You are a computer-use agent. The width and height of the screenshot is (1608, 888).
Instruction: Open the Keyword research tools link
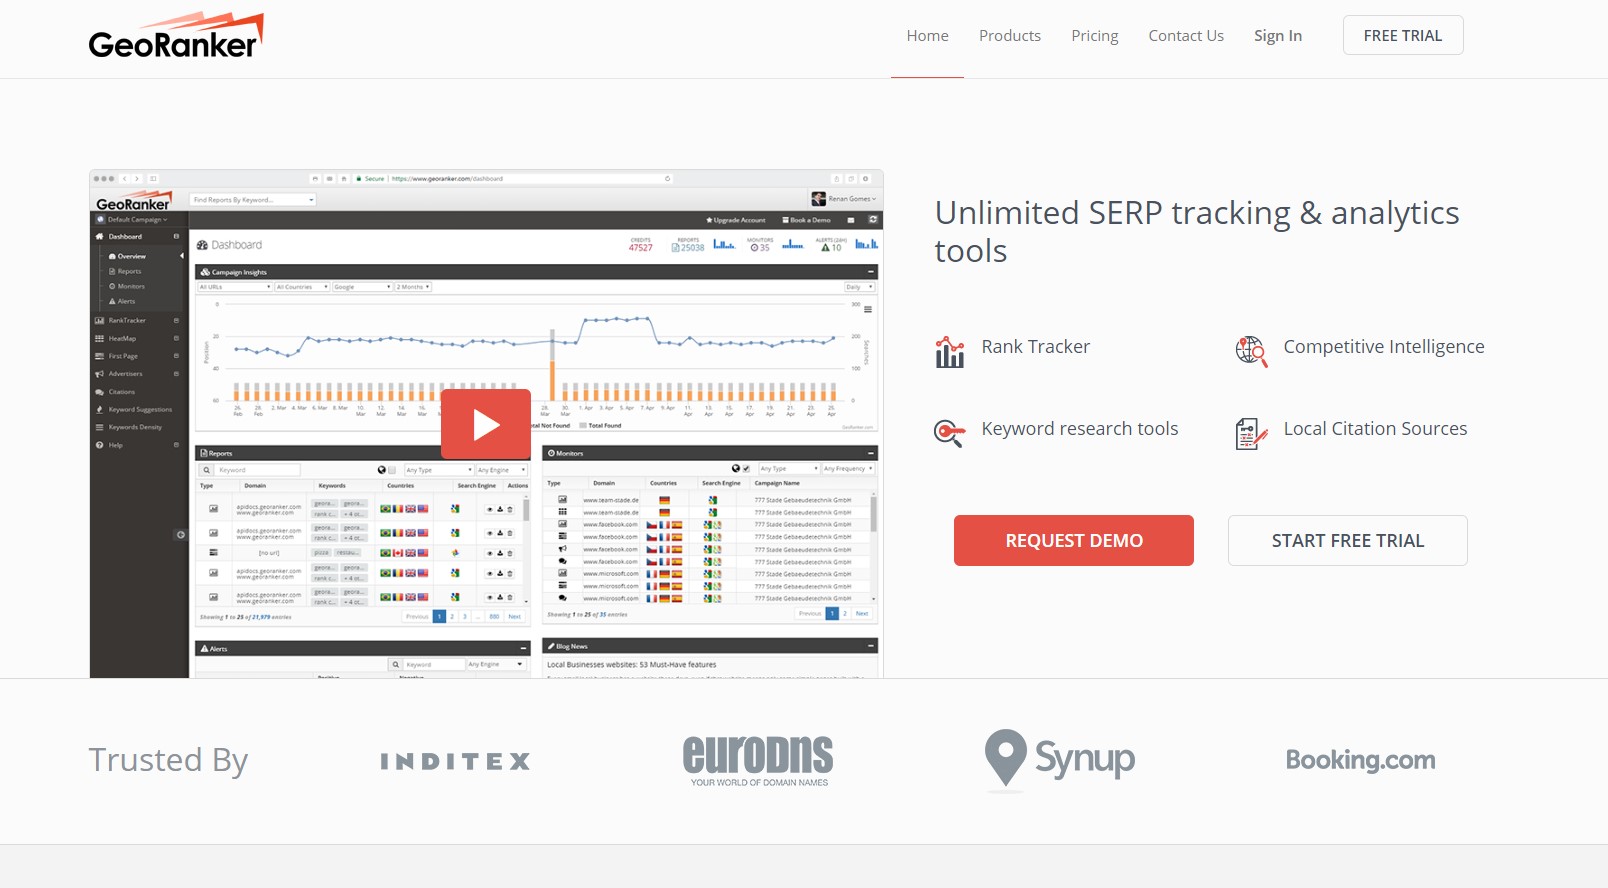point(1080,429)
